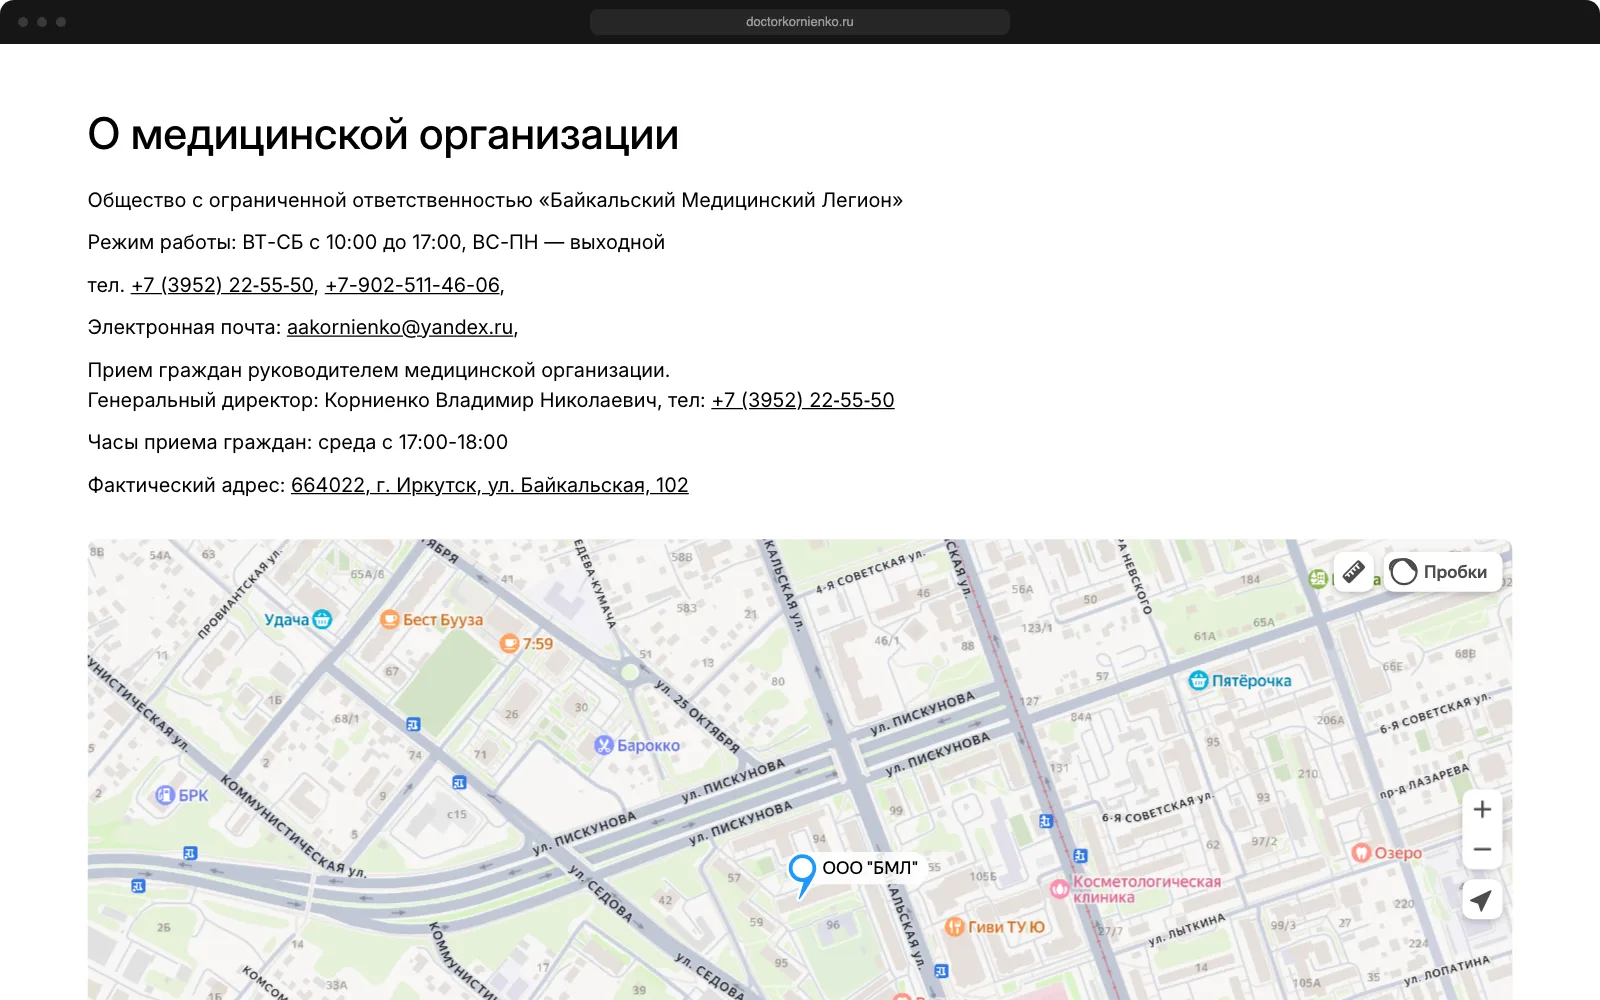The width and height of the screenshot is (1600, 1000).
Task: Open the Озеро map marker
Action: coord(1386,853)
